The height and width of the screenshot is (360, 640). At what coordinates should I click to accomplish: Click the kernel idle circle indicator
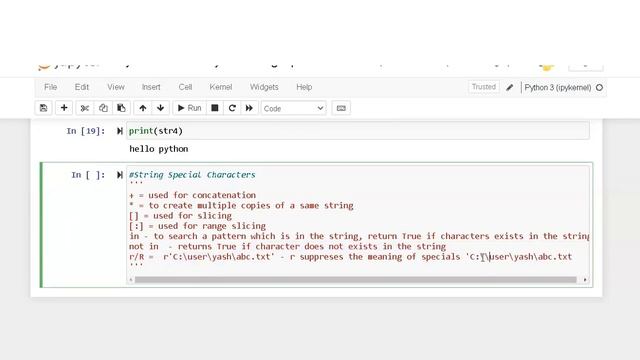(x=599, y=87)
